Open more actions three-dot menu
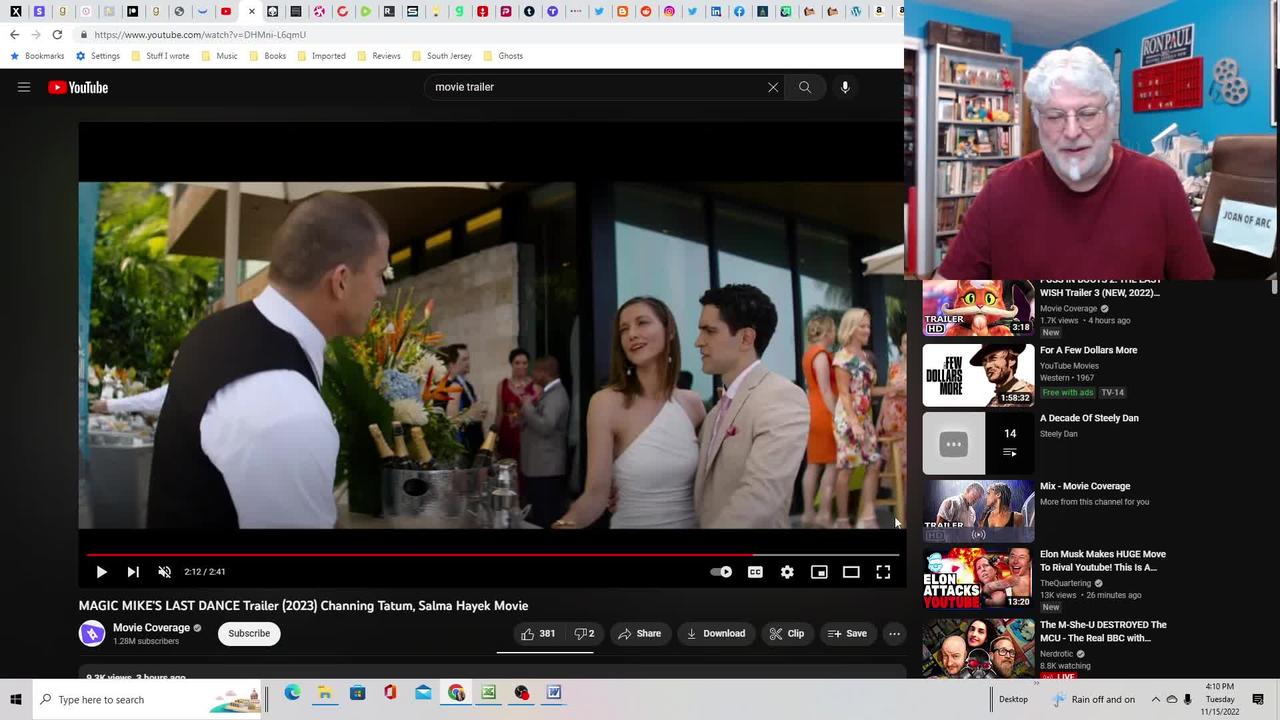Screen dimensions: 1280x720 point(895,633)
